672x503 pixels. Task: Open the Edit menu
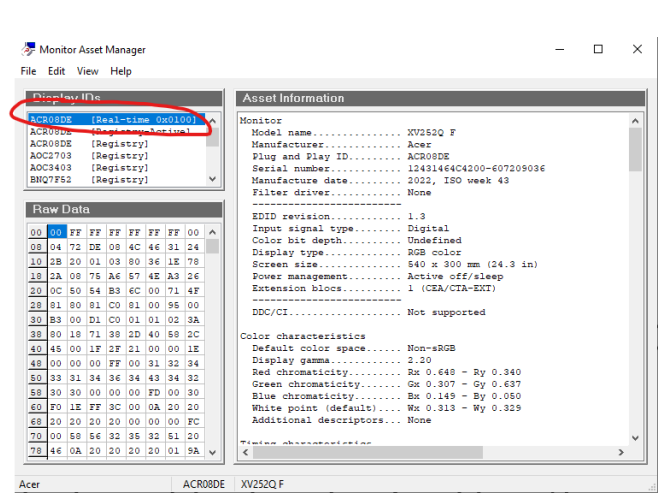coord(56,71)
